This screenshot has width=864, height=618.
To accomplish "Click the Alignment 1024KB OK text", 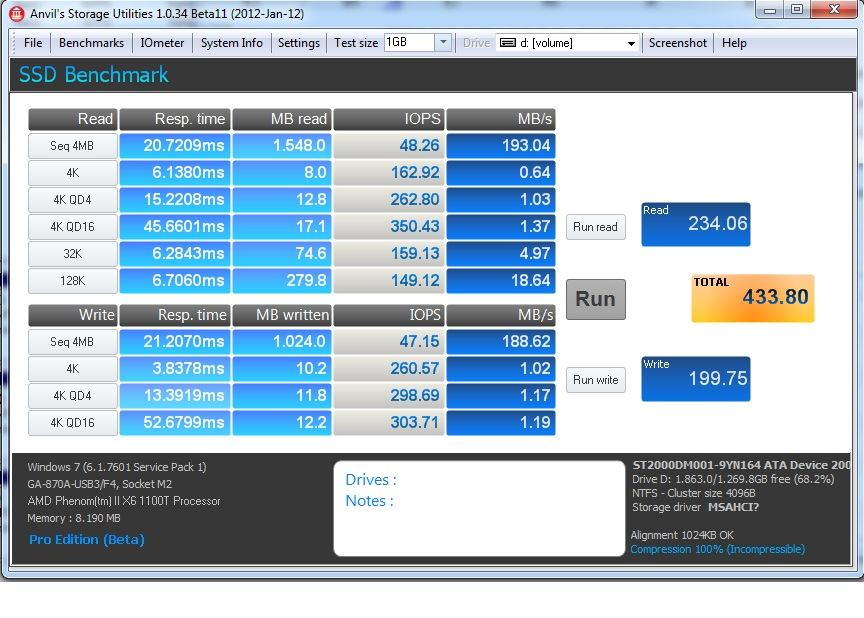I will coord(682,535).
